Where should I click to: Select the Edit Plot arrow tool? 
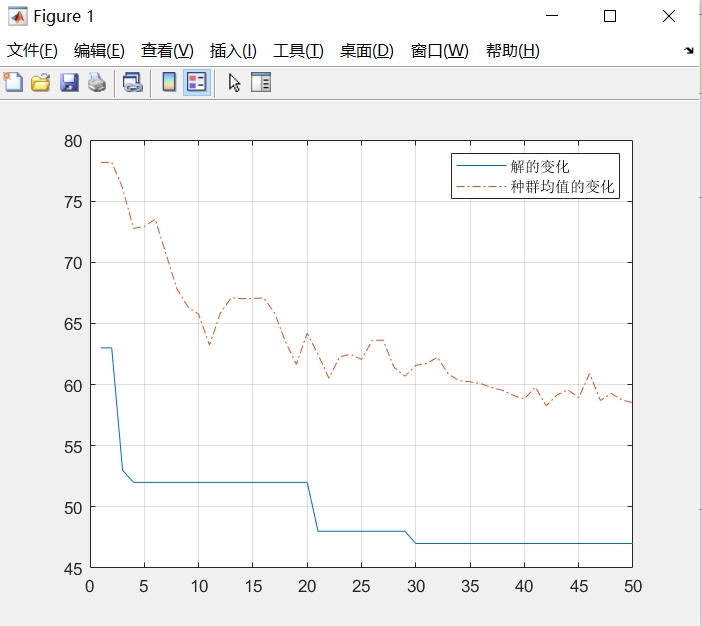(234, 83)
